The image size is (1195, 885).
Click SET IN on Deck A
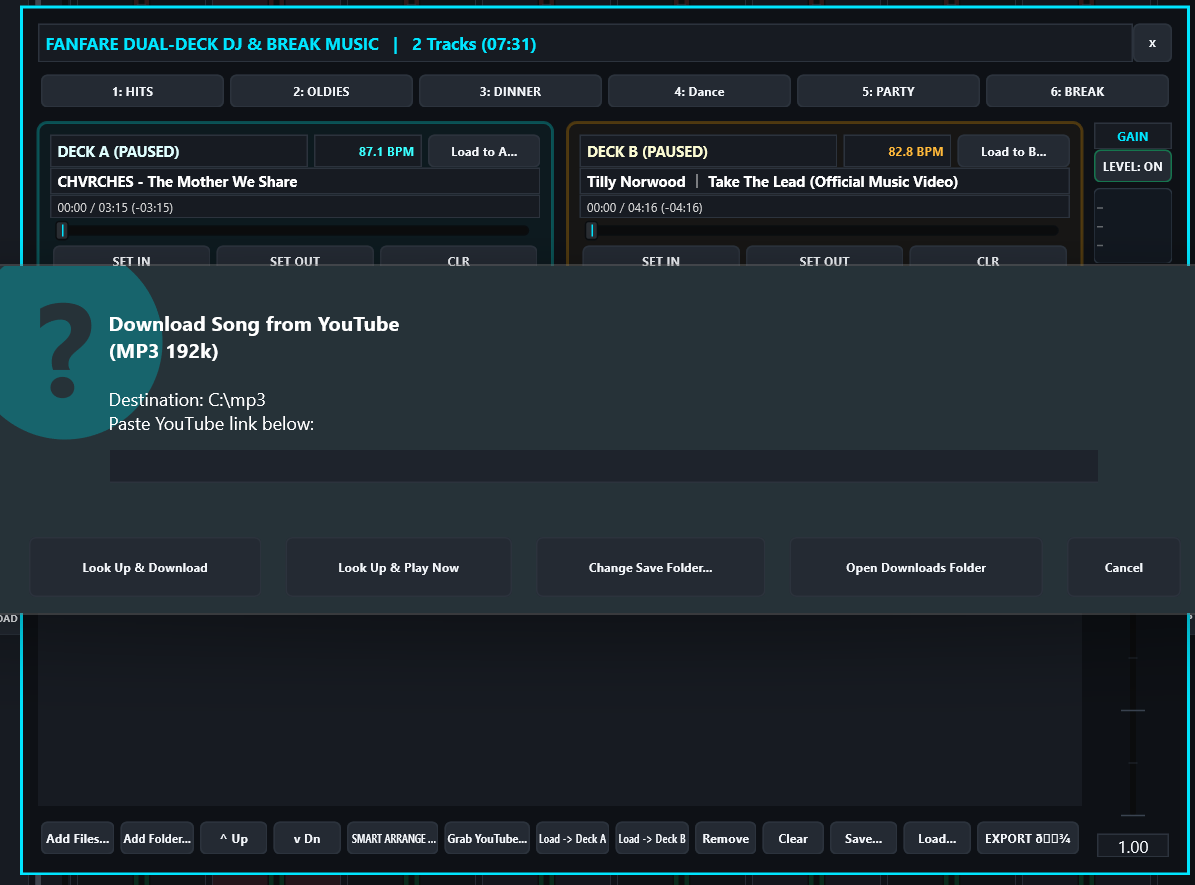tap(131, 256)
